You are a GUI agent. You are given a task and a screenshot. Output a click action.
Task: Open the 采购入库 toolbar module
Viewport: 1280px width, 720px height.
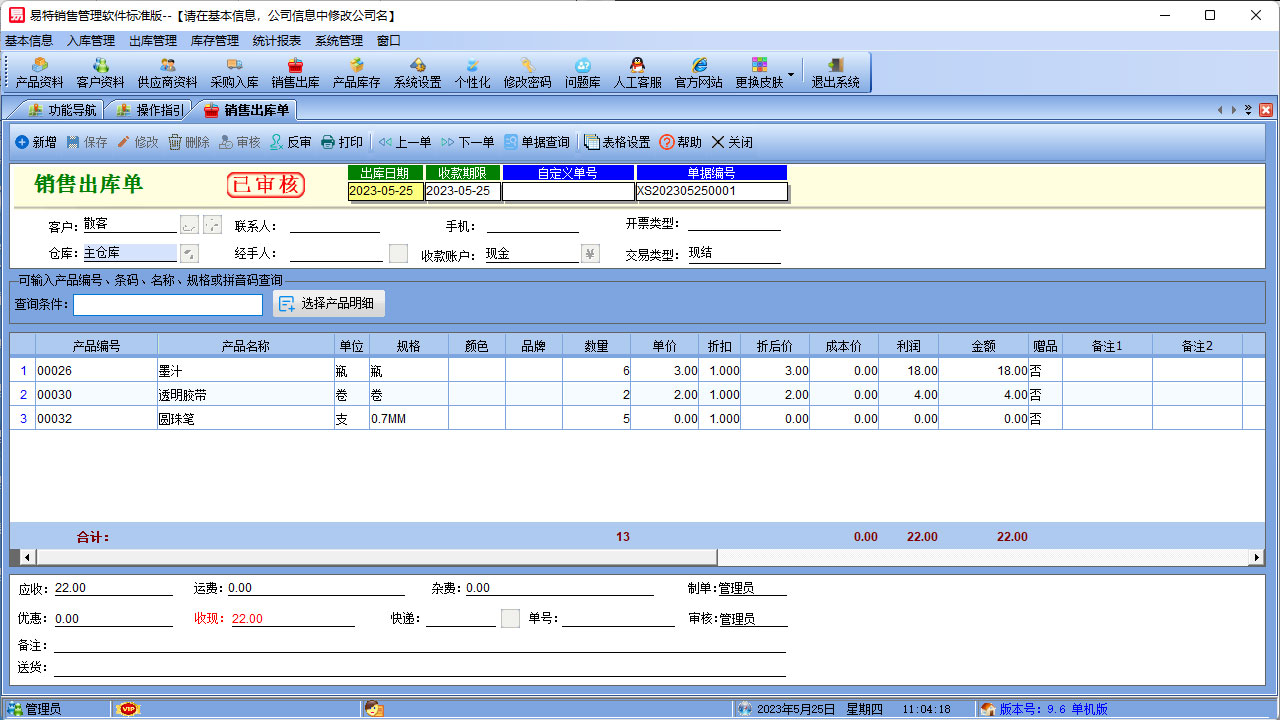tap(234, 72)
